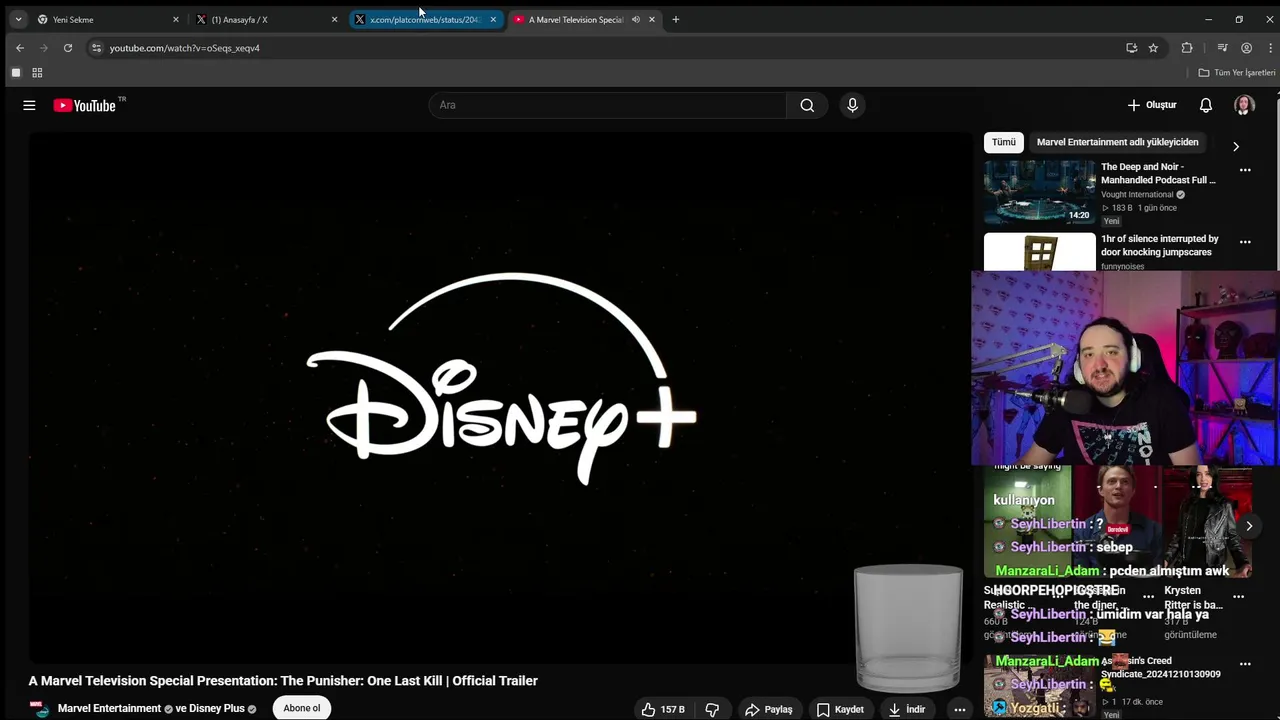
Task: Click the install app icon in address bar
Action: coord(1131,48)
